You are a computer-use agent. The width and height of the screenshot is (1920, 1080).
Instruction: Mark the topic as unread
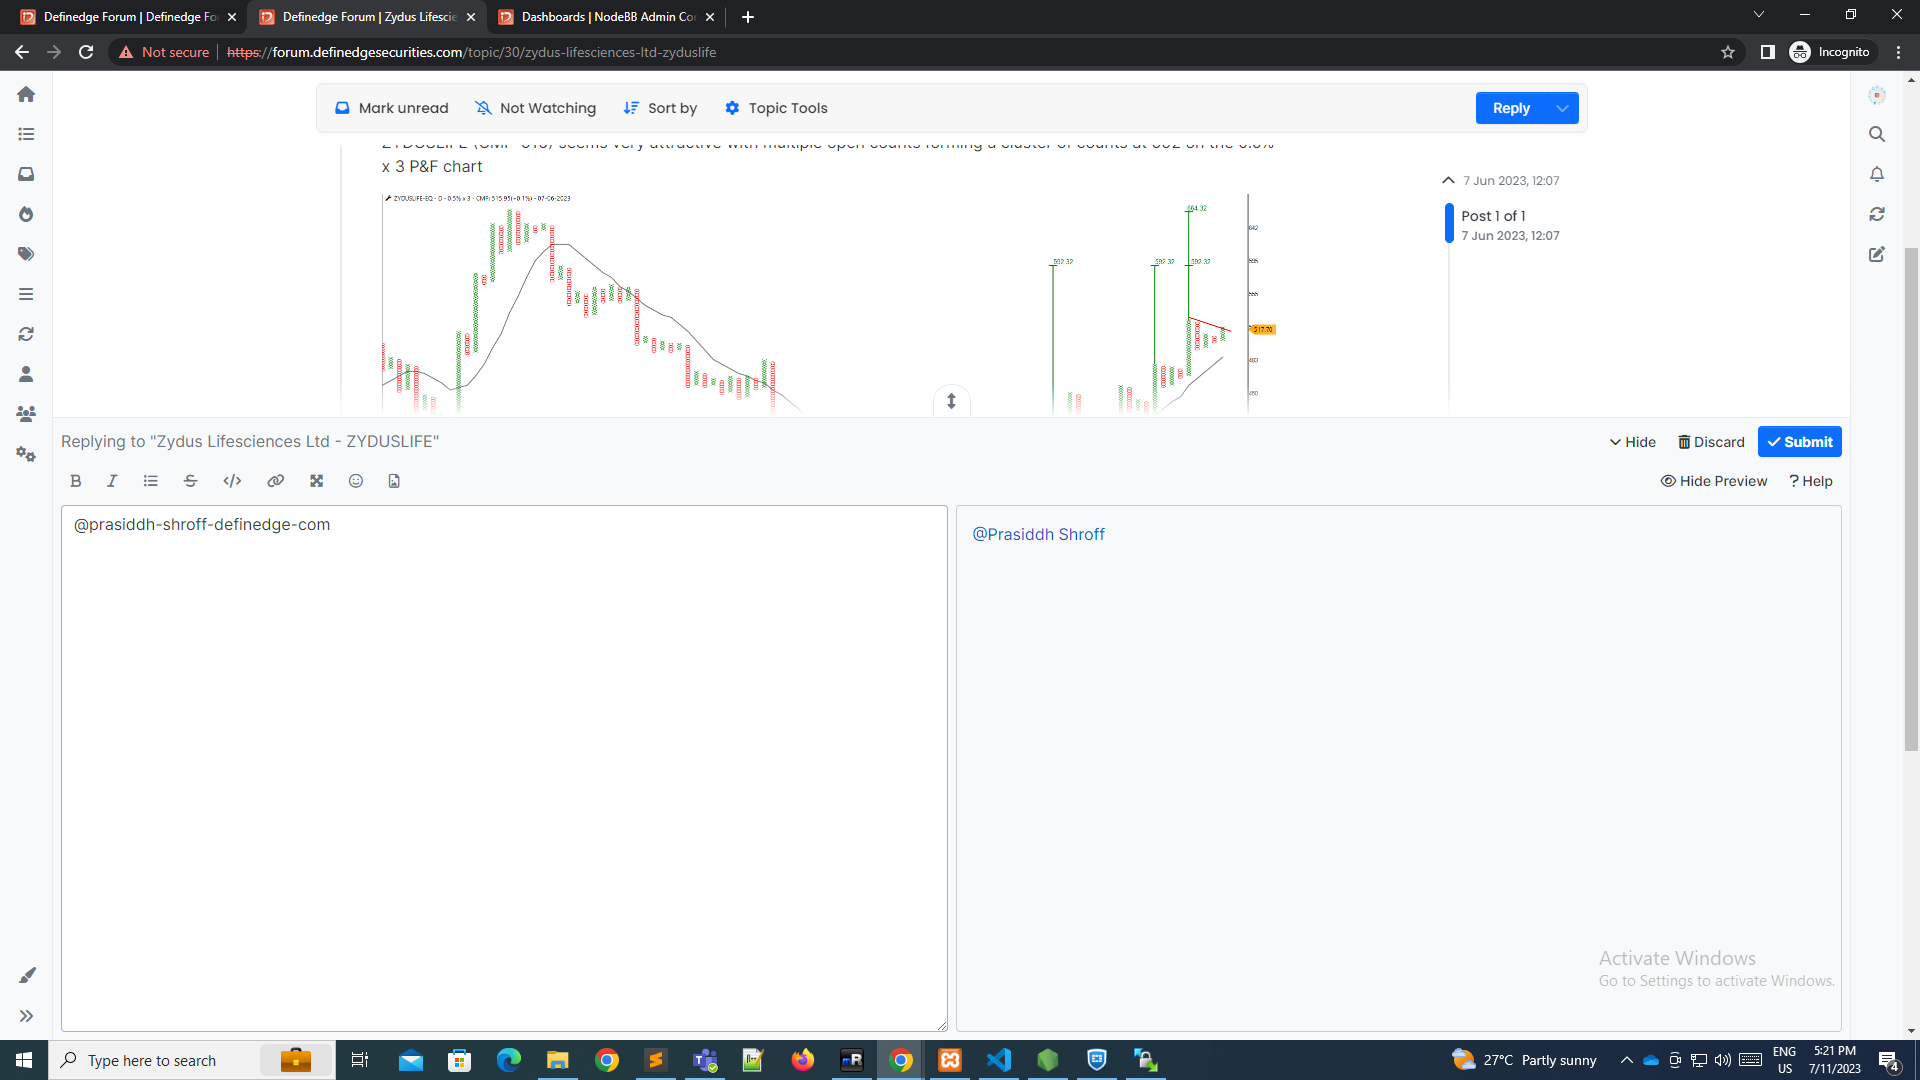[391, 108]
